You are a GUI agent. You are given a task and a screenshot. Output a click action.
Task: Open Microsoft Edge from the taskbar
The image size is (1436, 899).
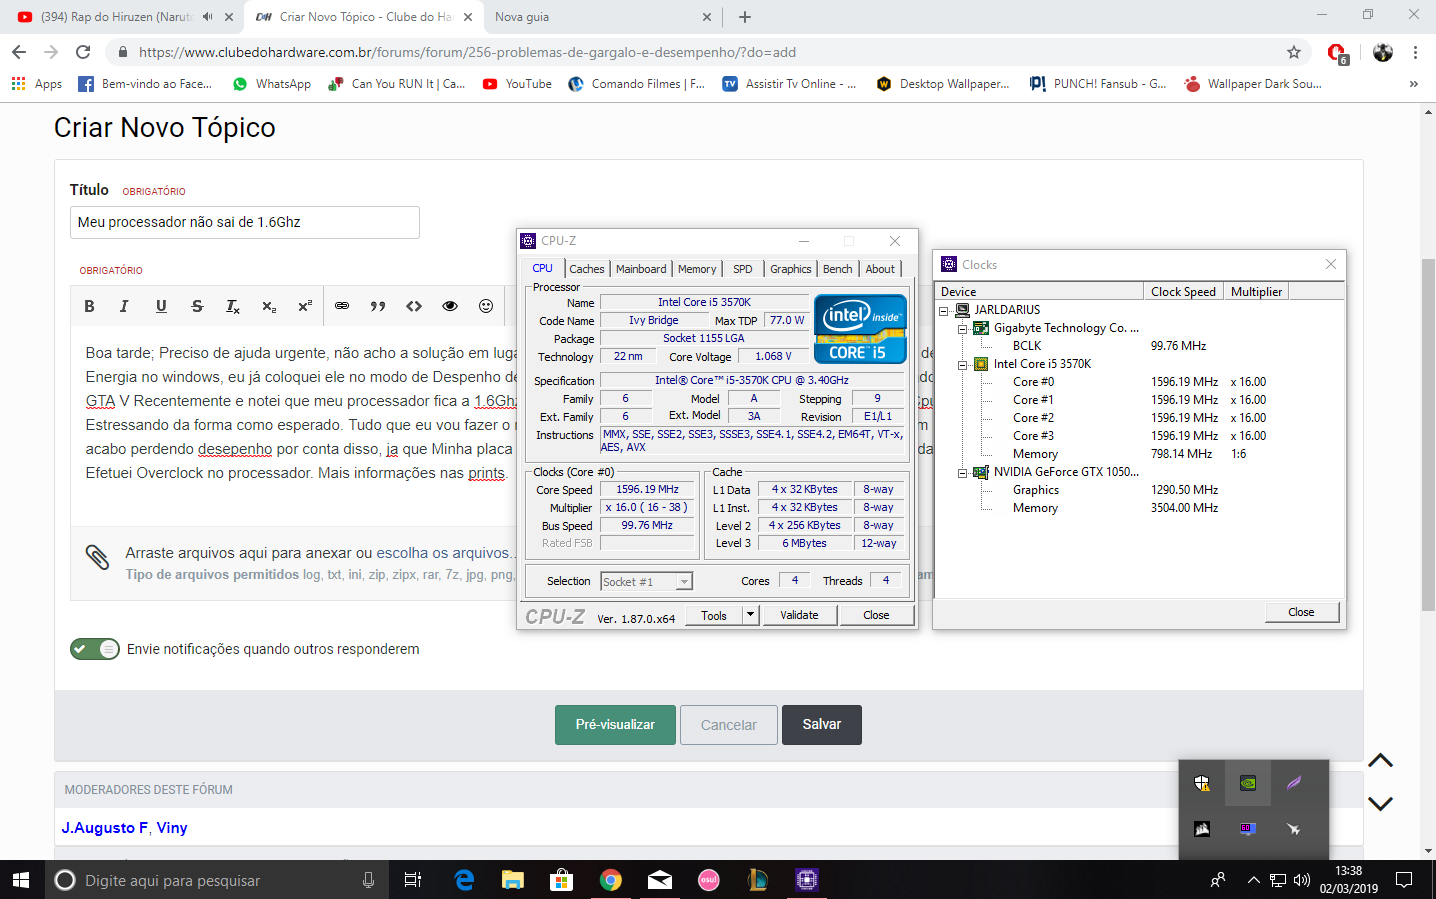click(x=464, y=880)
